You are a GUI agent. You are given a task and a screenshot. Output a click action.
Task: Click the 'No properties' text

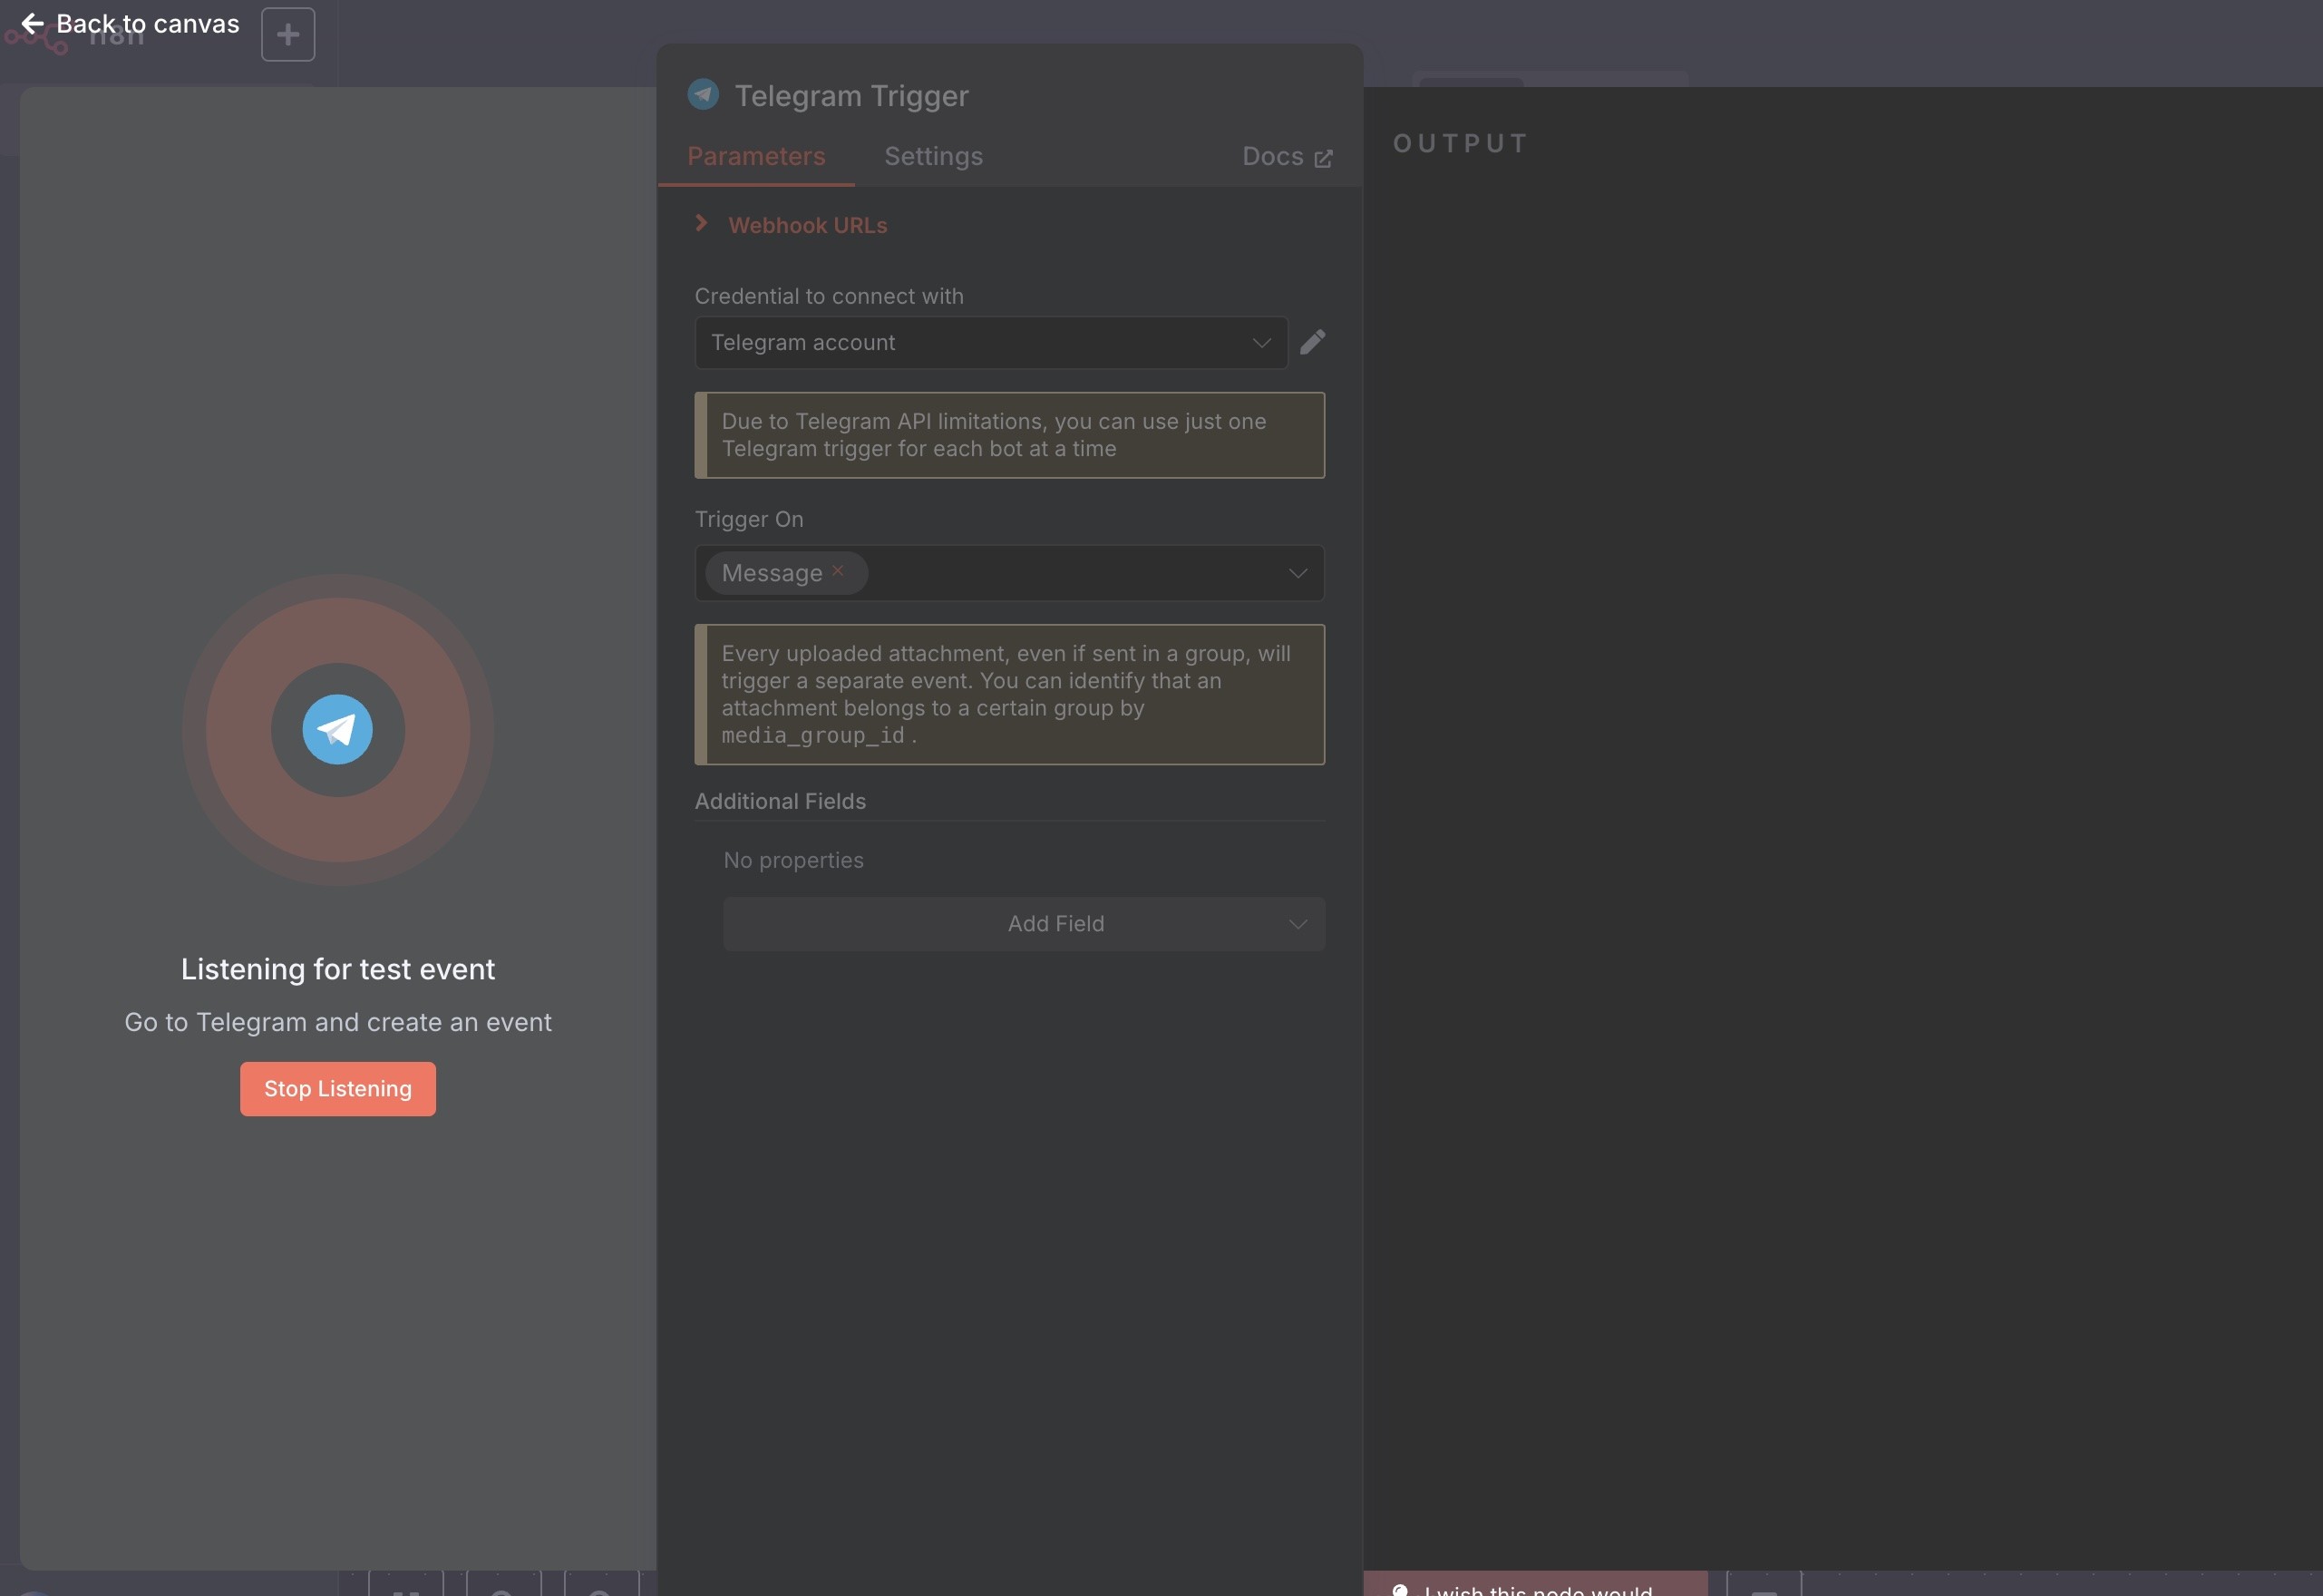[794, 860]
